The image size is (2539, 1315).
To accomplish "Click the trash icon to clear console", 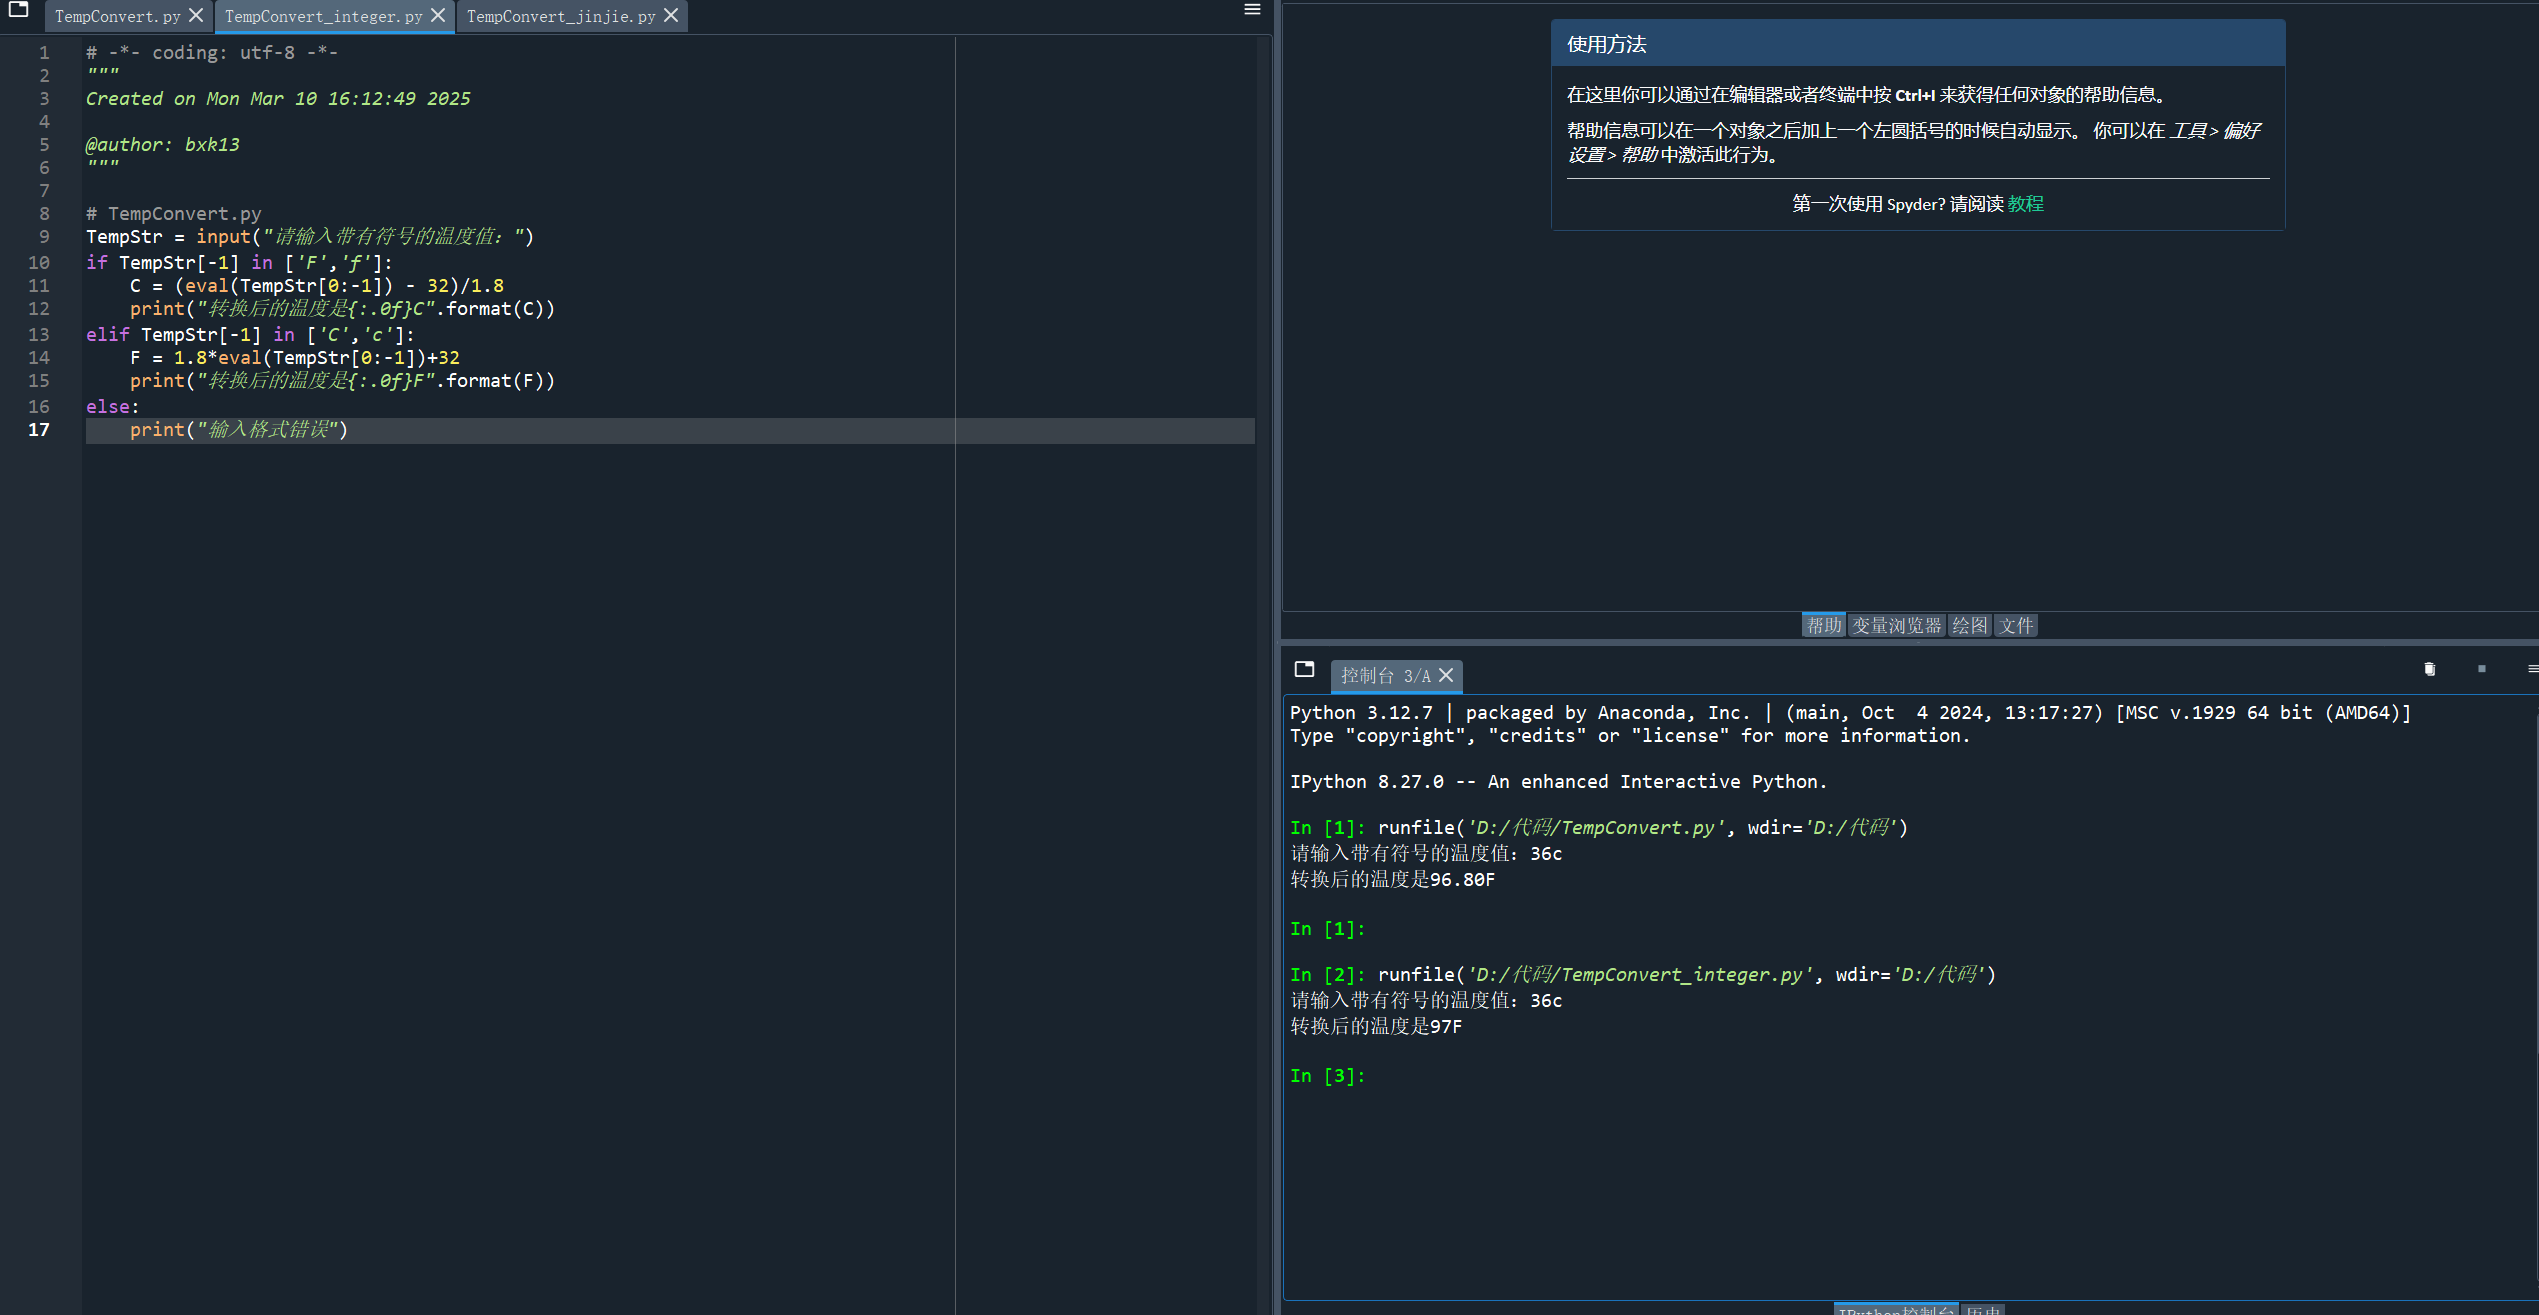I will (x=2429, y=669).
